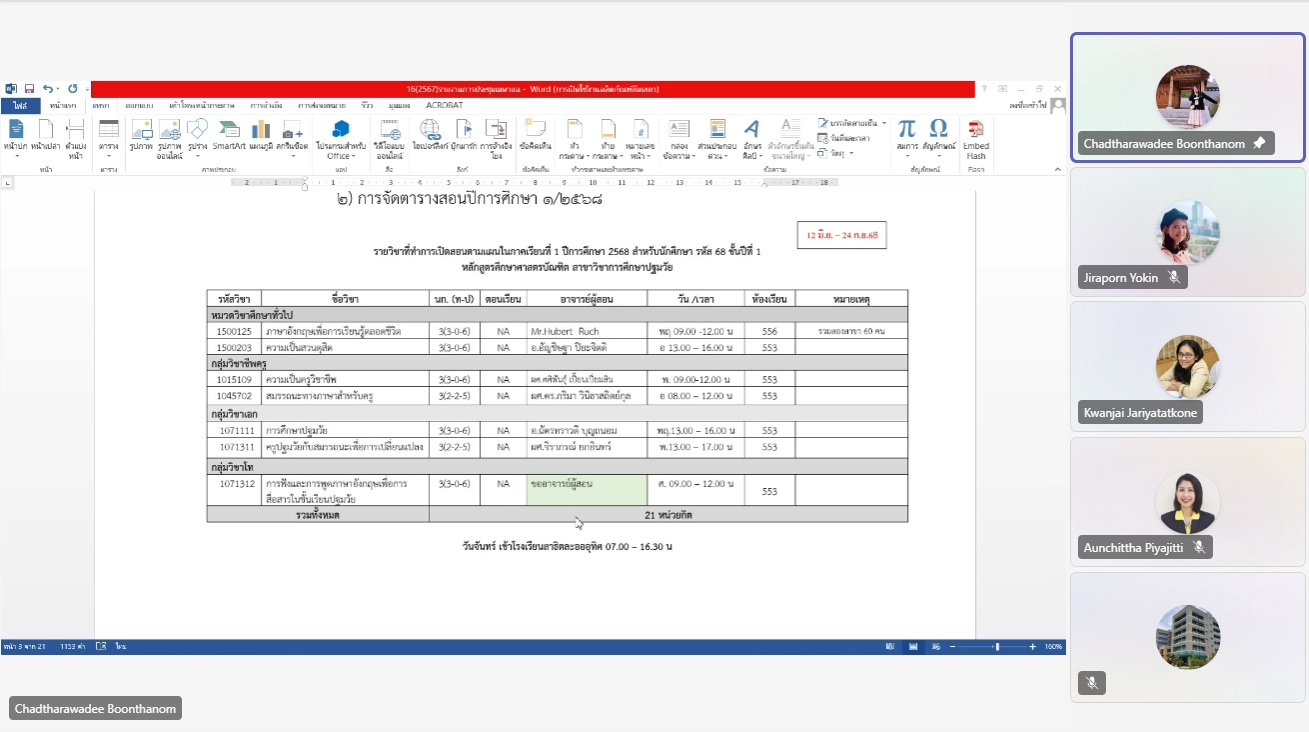Click the sign-in link at ribbon top right

[x=1026, y=105]
